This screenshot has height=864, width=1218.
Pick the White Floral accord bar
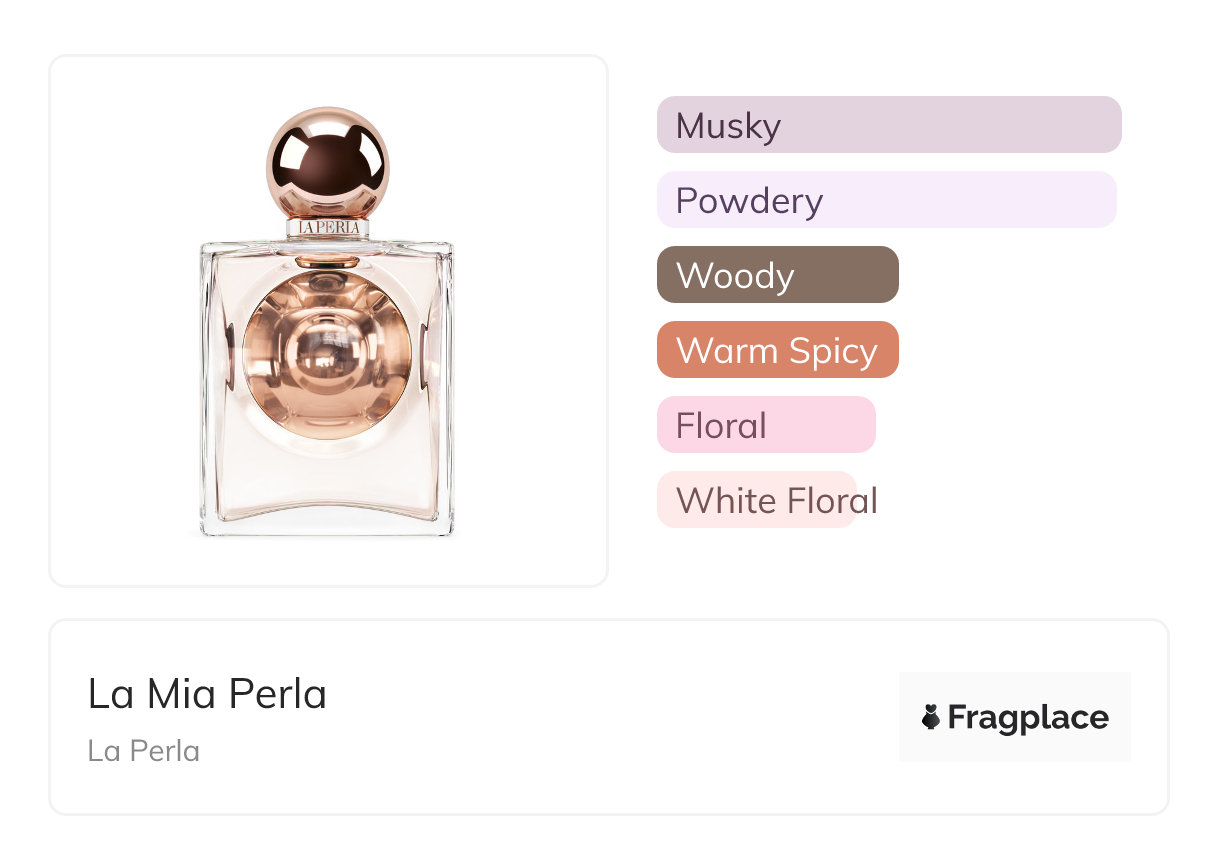756,500
